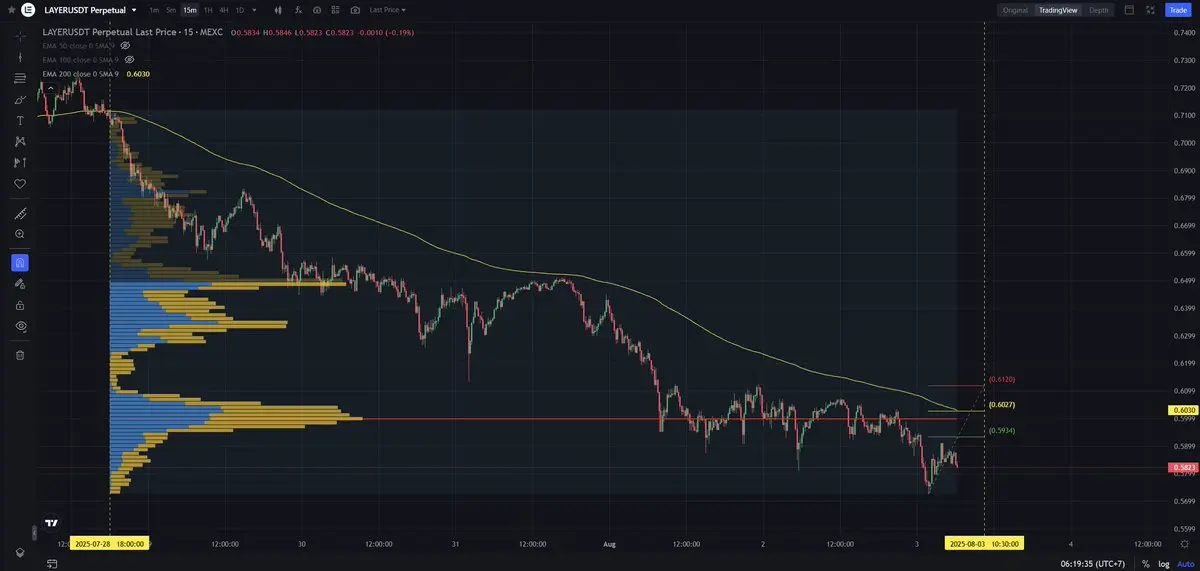Star LAYERUSDT as a favorite
The height and width of the screenshot is (571, 1200).
[10, 10]
